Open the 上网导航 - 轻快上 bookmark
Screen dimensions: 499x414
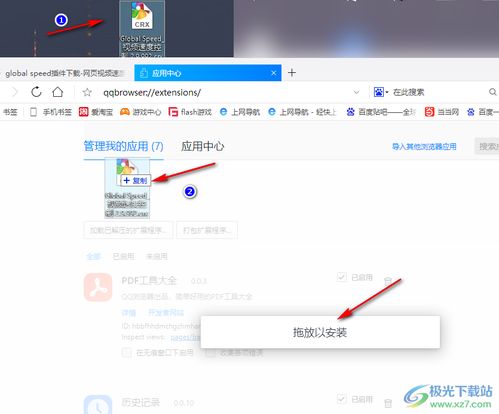click(303, 112)
